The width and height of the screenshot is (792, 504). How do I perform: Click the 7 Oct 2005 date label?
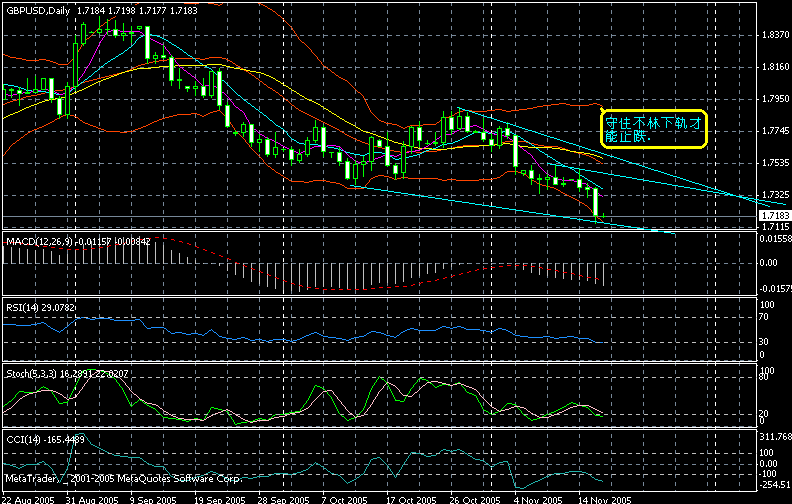[344, 499]
